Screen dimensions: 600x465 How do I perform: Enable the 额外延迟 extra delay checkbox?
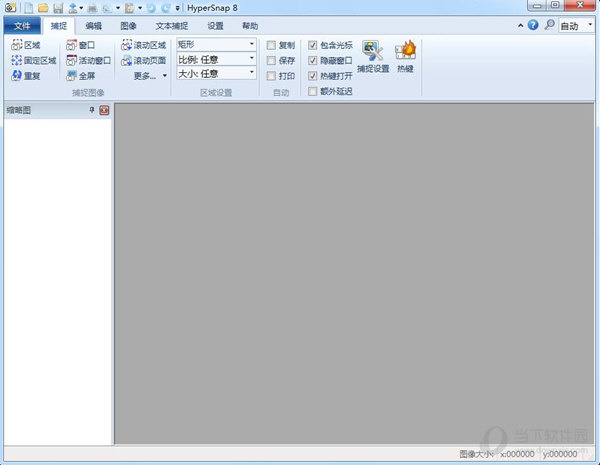tap(313, 90)
